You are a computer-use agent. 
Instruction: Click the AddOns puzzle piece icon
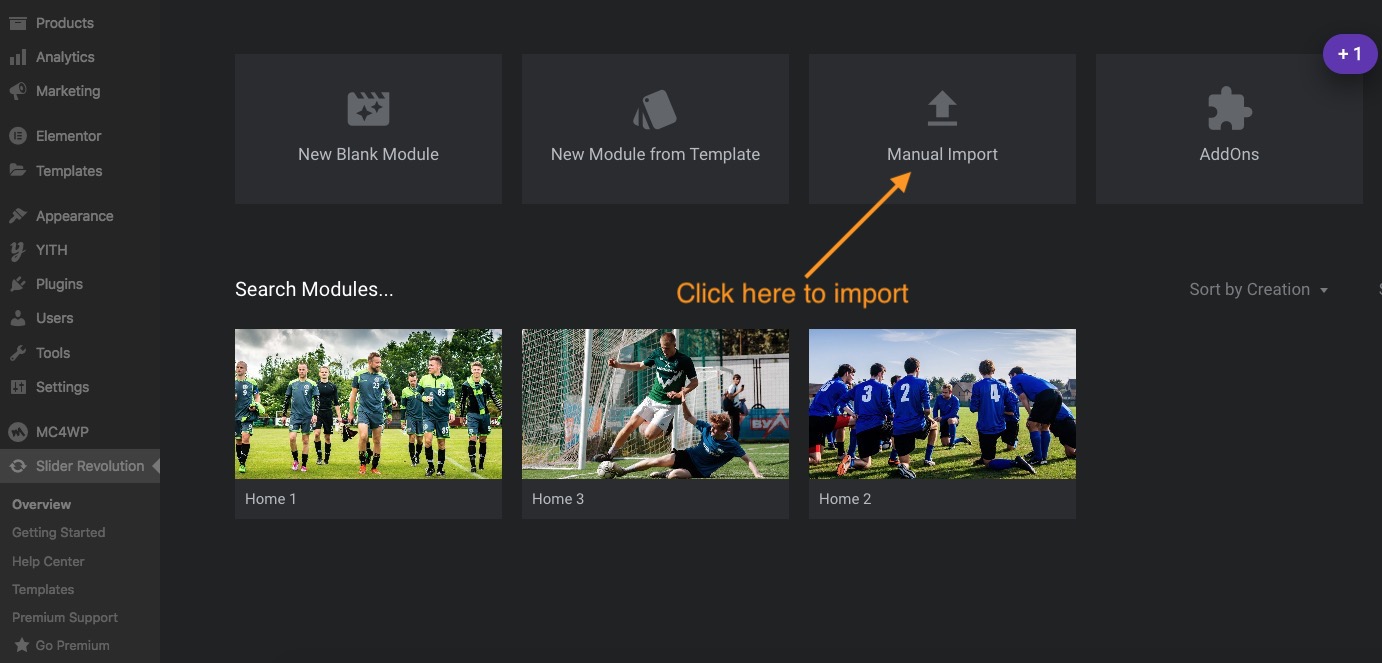1229,109
